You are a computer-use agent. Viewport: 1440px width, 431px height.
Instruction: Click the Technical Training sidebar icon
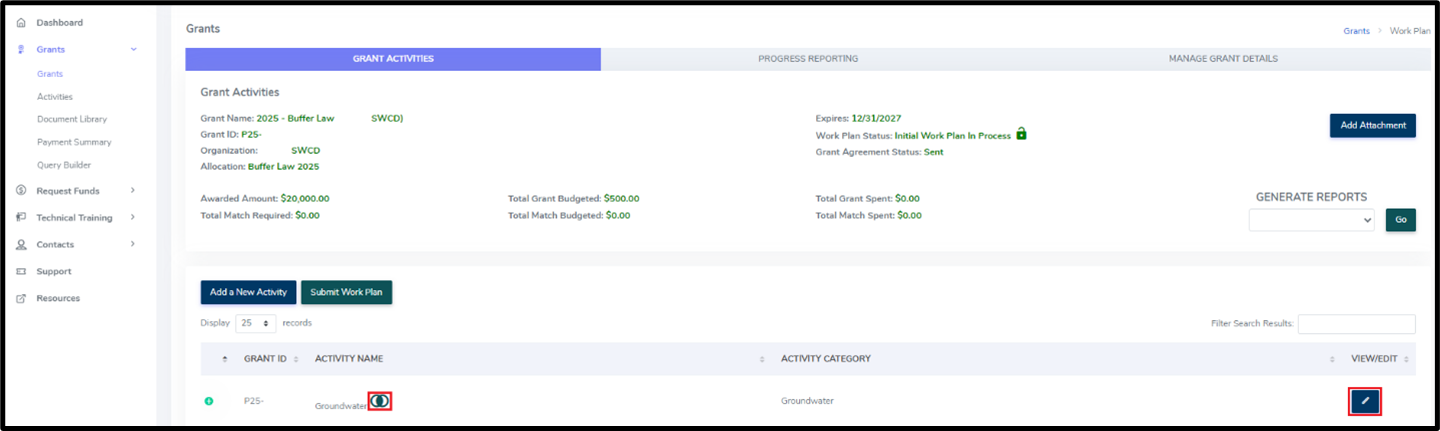click(21, 217)
